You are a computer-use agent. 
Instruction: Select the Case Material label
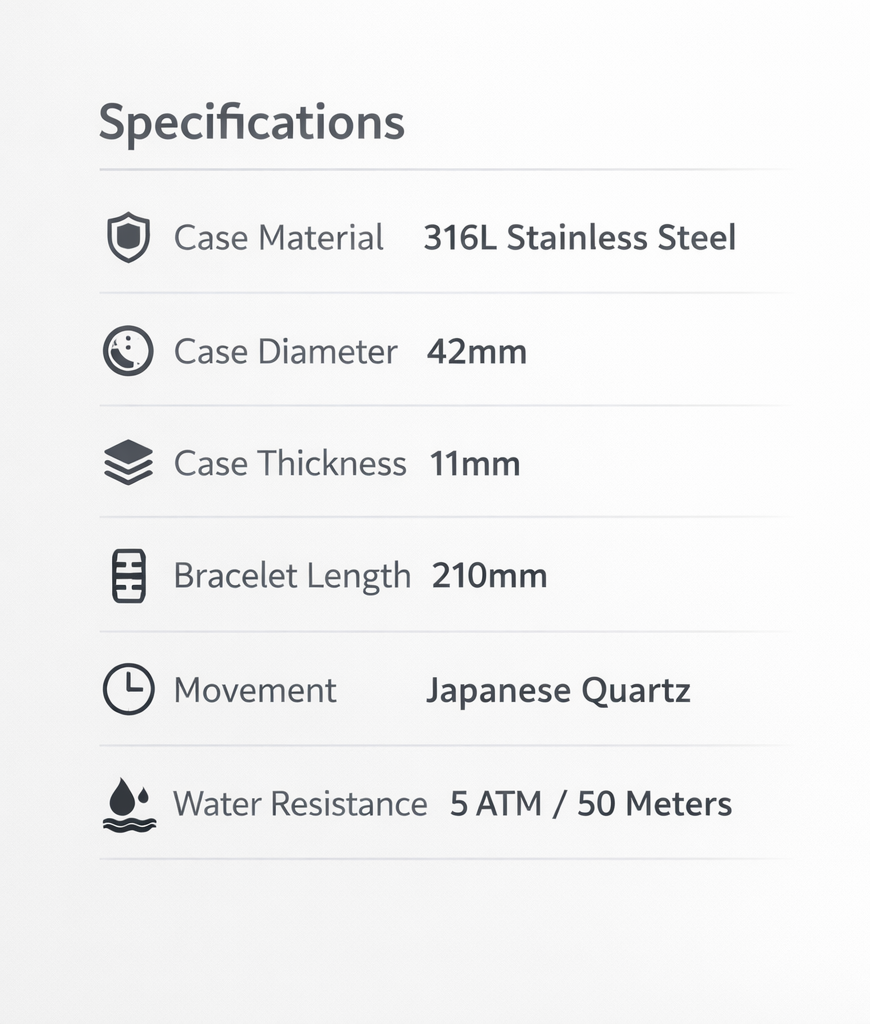(x=278, y=238)
